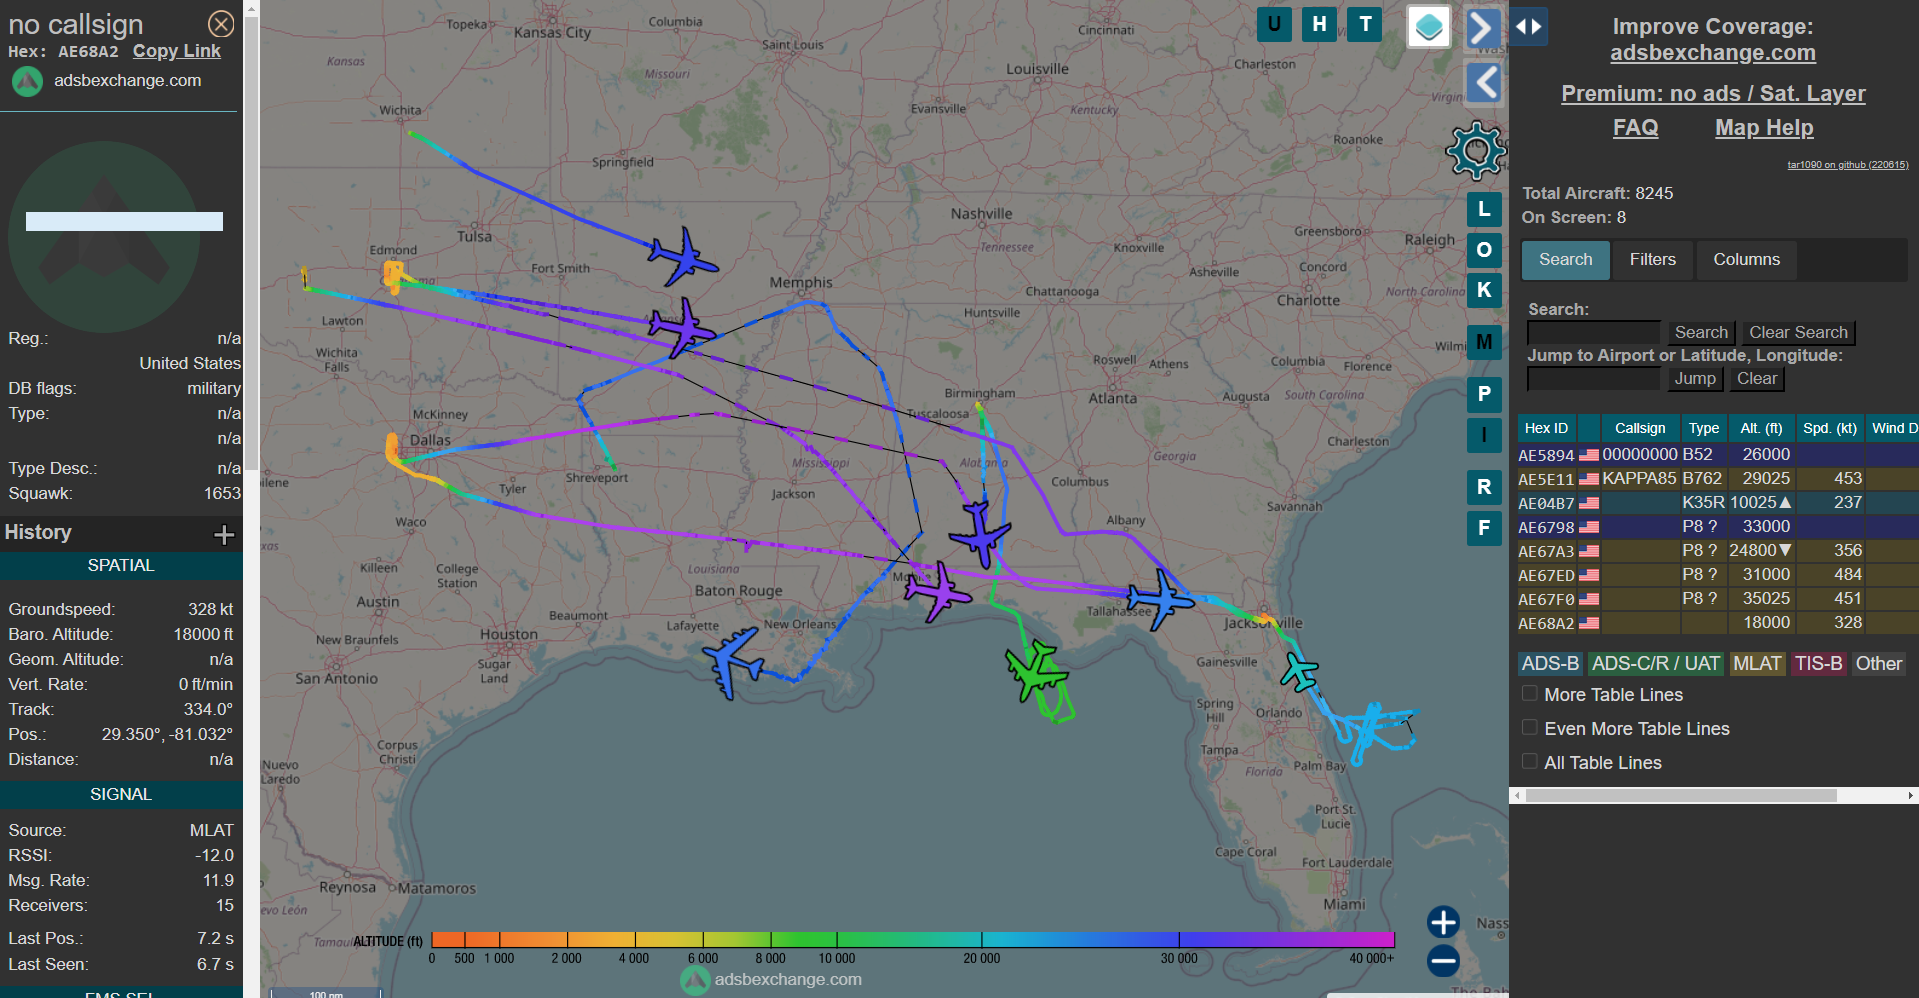Click the table horizontal scrollbar
This screenshot has height=998, width=1919.
click(1681, 796)
